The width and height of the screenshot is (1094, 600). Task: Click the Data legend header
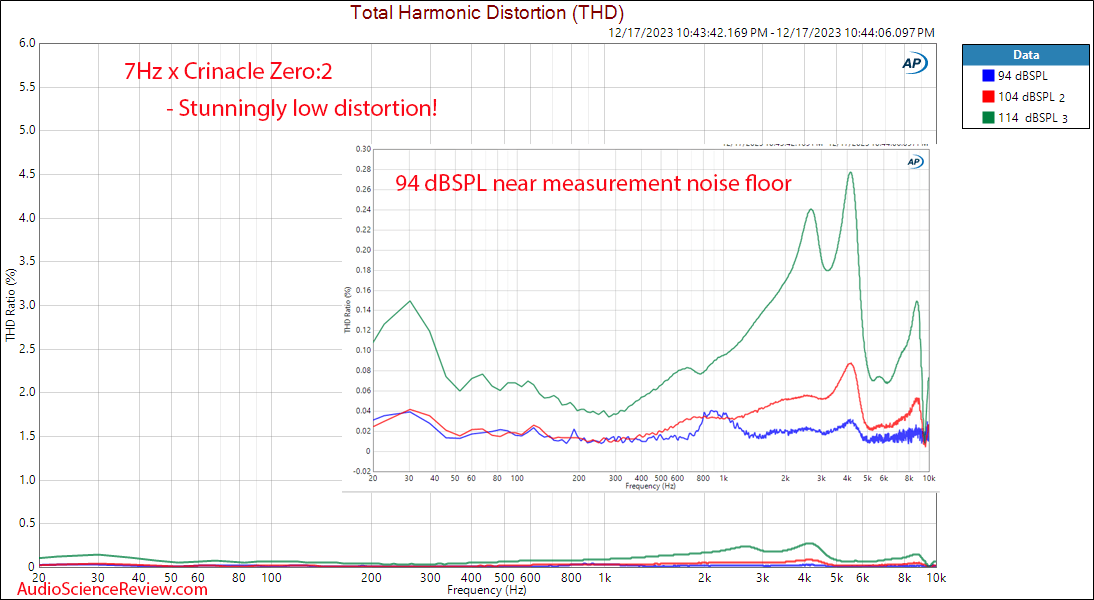click(1027, 54)
